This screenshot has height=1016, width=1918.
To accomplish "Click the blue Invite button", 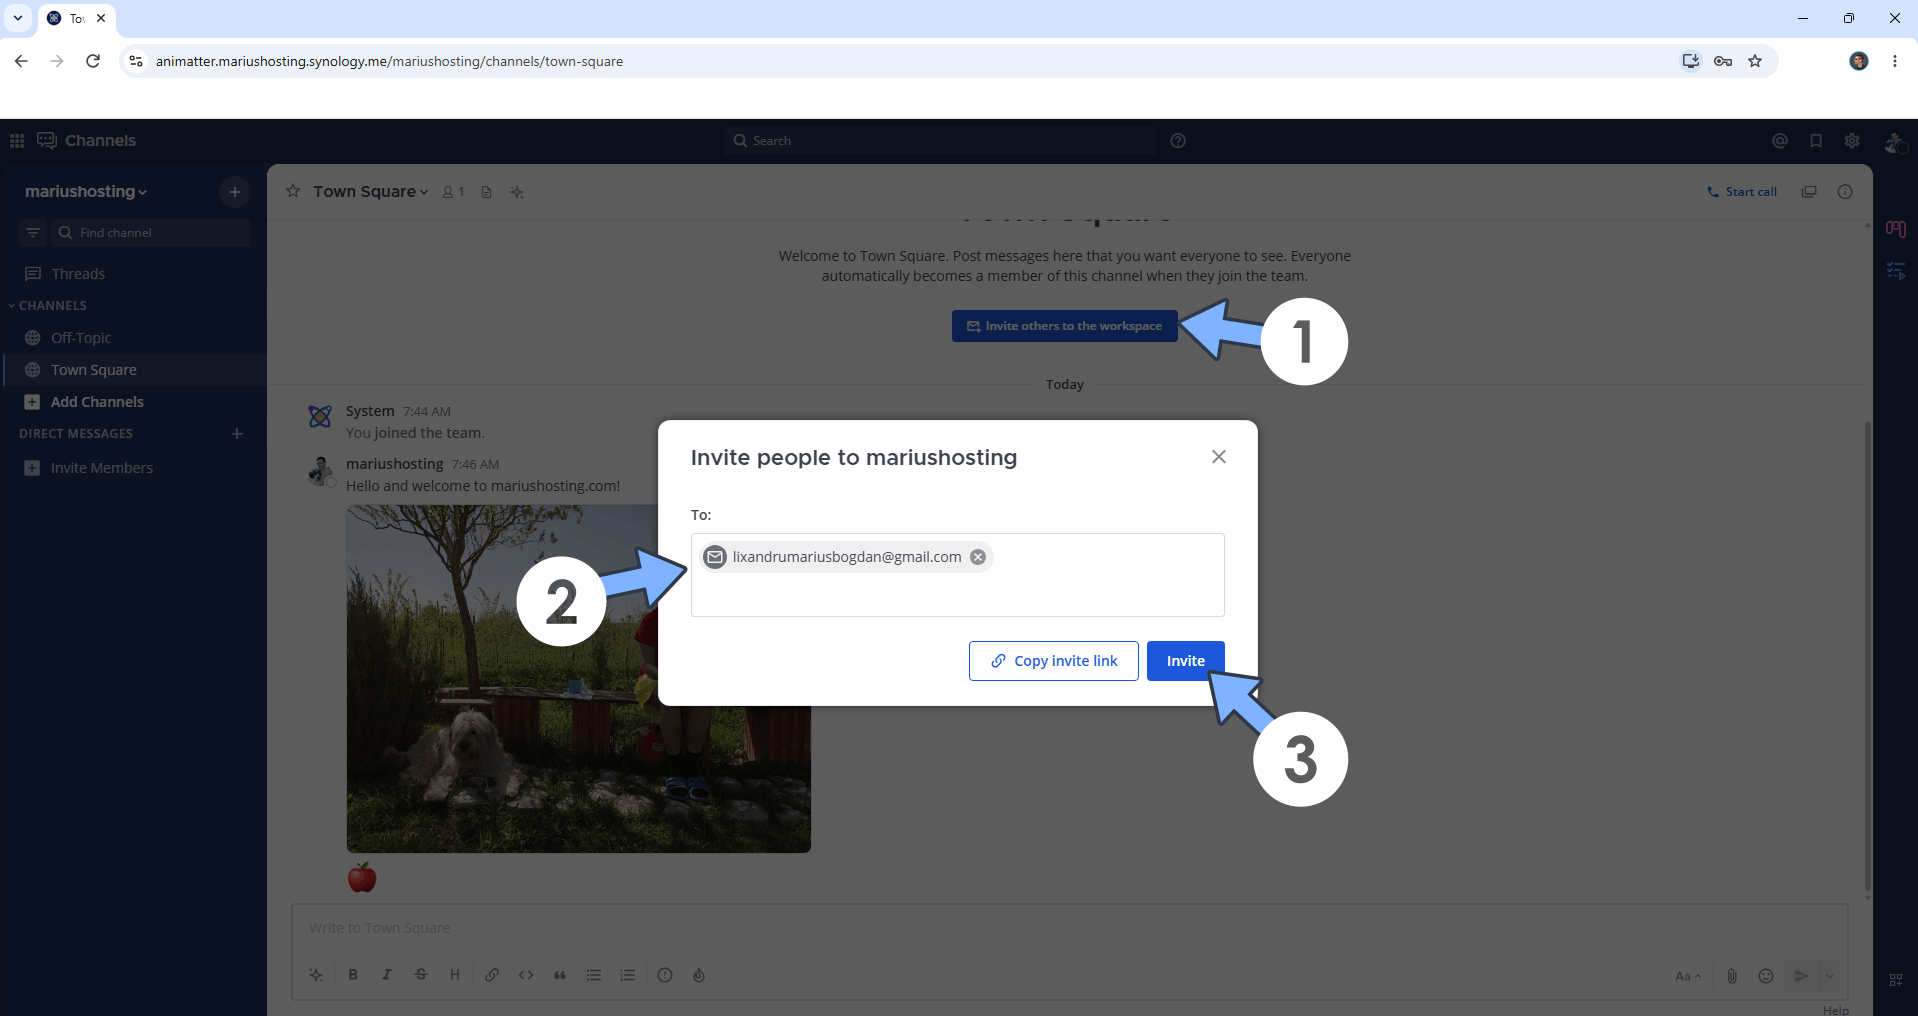I will tap(1185, 661).
